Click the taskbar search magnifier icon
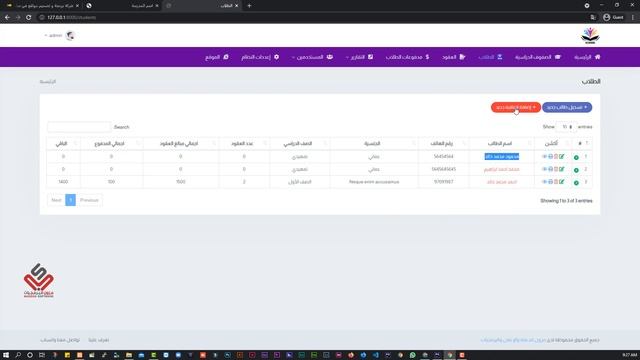The height and width of the screenshot is (360, 640). [x=18, y=355]
